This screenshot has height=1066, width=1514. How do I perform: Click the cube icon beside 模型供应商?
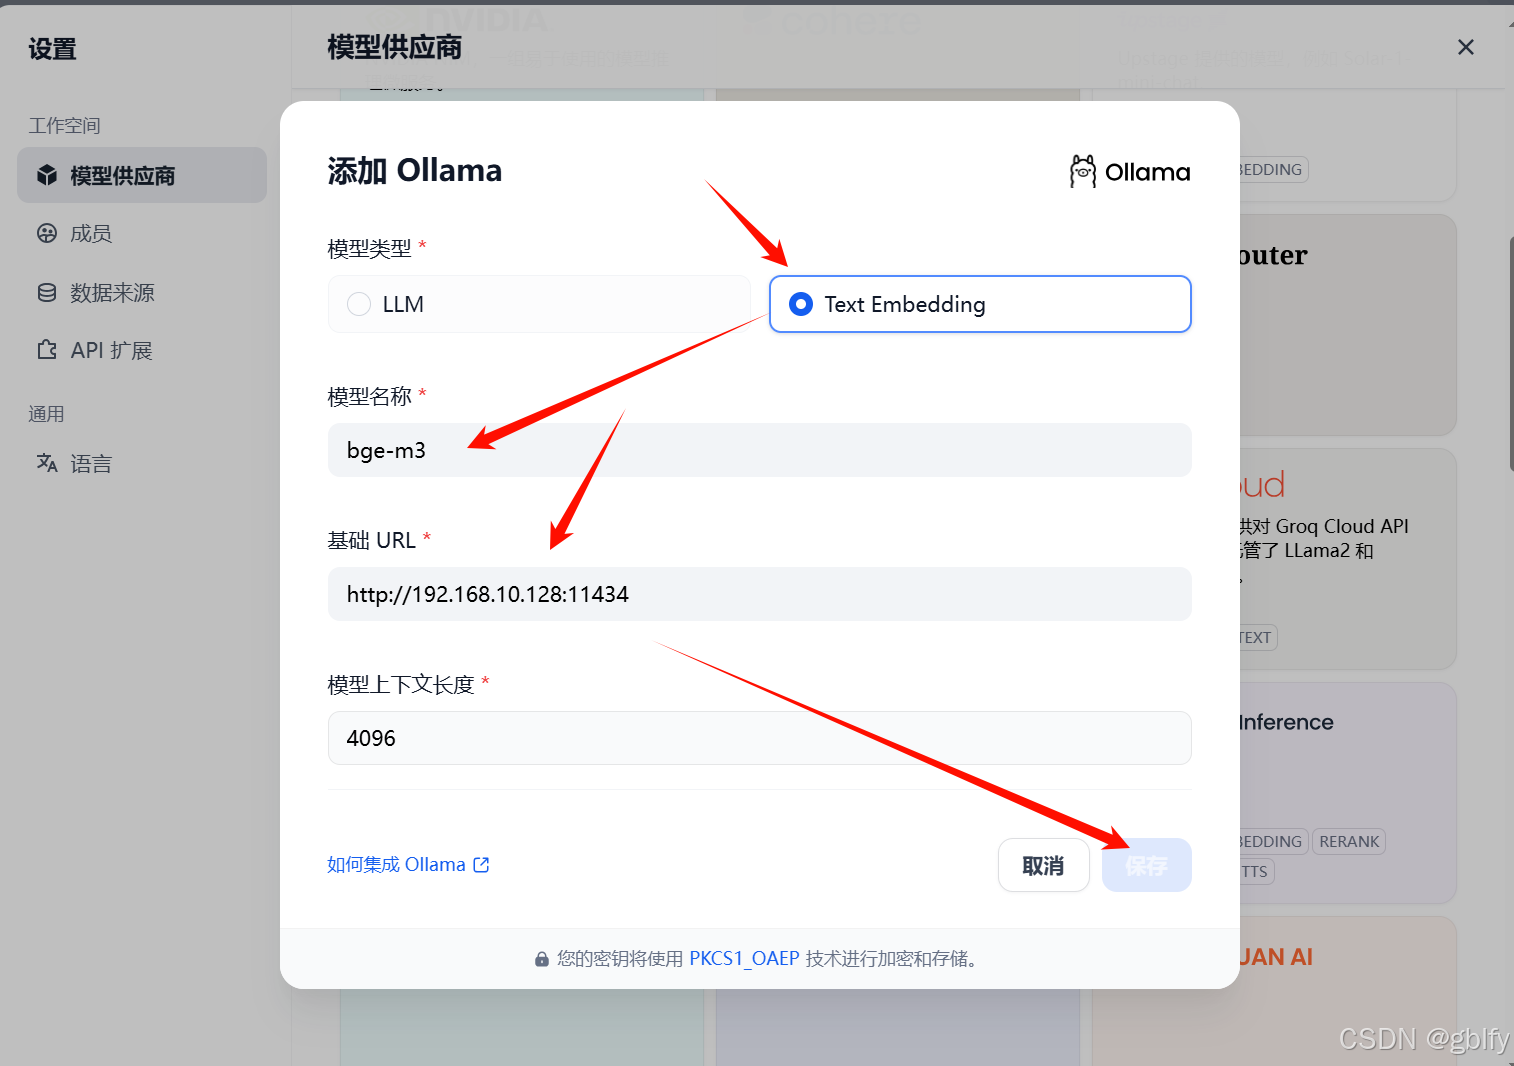pos(47,175)
